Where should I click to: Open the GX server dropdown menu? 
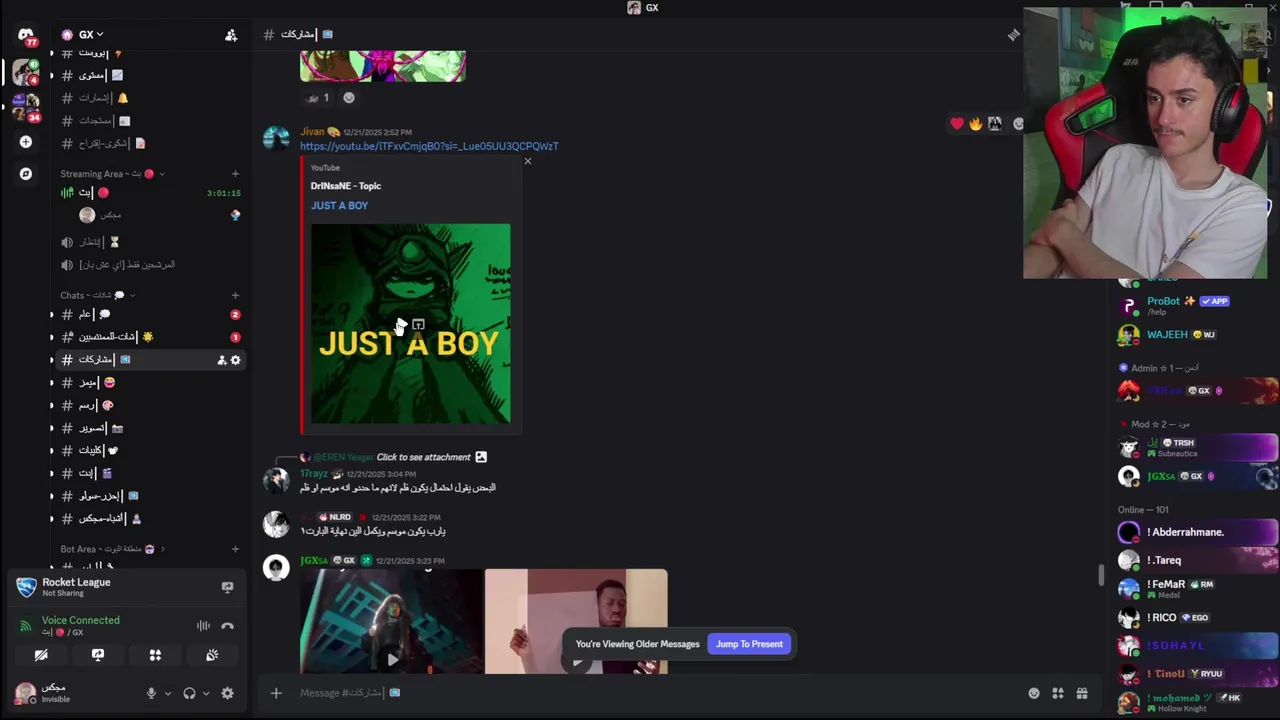tap(91, 34)
